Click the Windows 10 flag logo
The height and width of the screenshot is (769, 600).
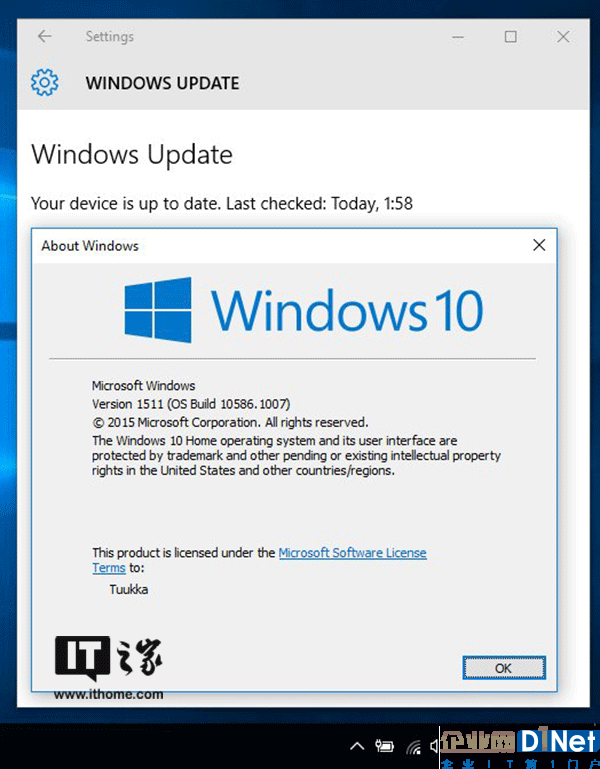(157, 309)
